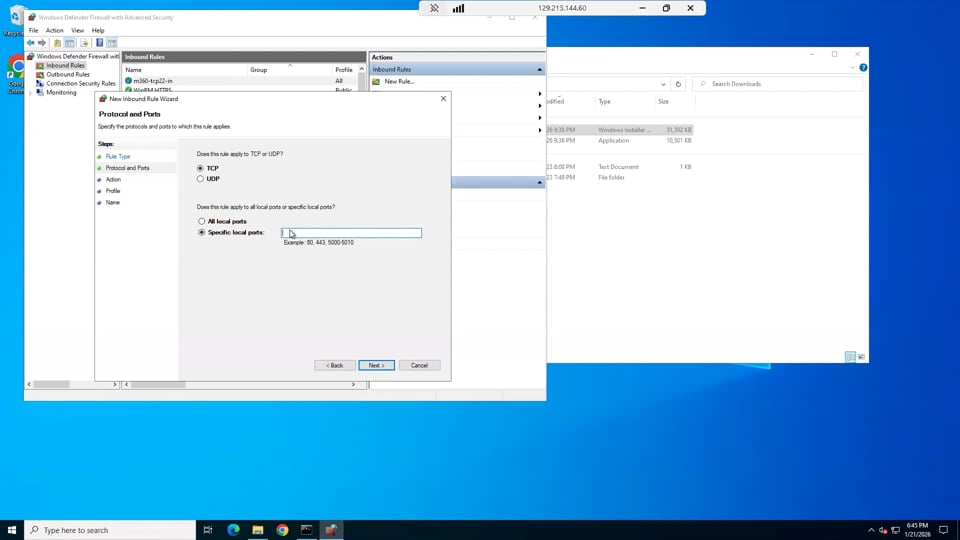Click the Forward arrow in the toolbar
Viewport: 960px width, 540px height.
click(42, 43)
